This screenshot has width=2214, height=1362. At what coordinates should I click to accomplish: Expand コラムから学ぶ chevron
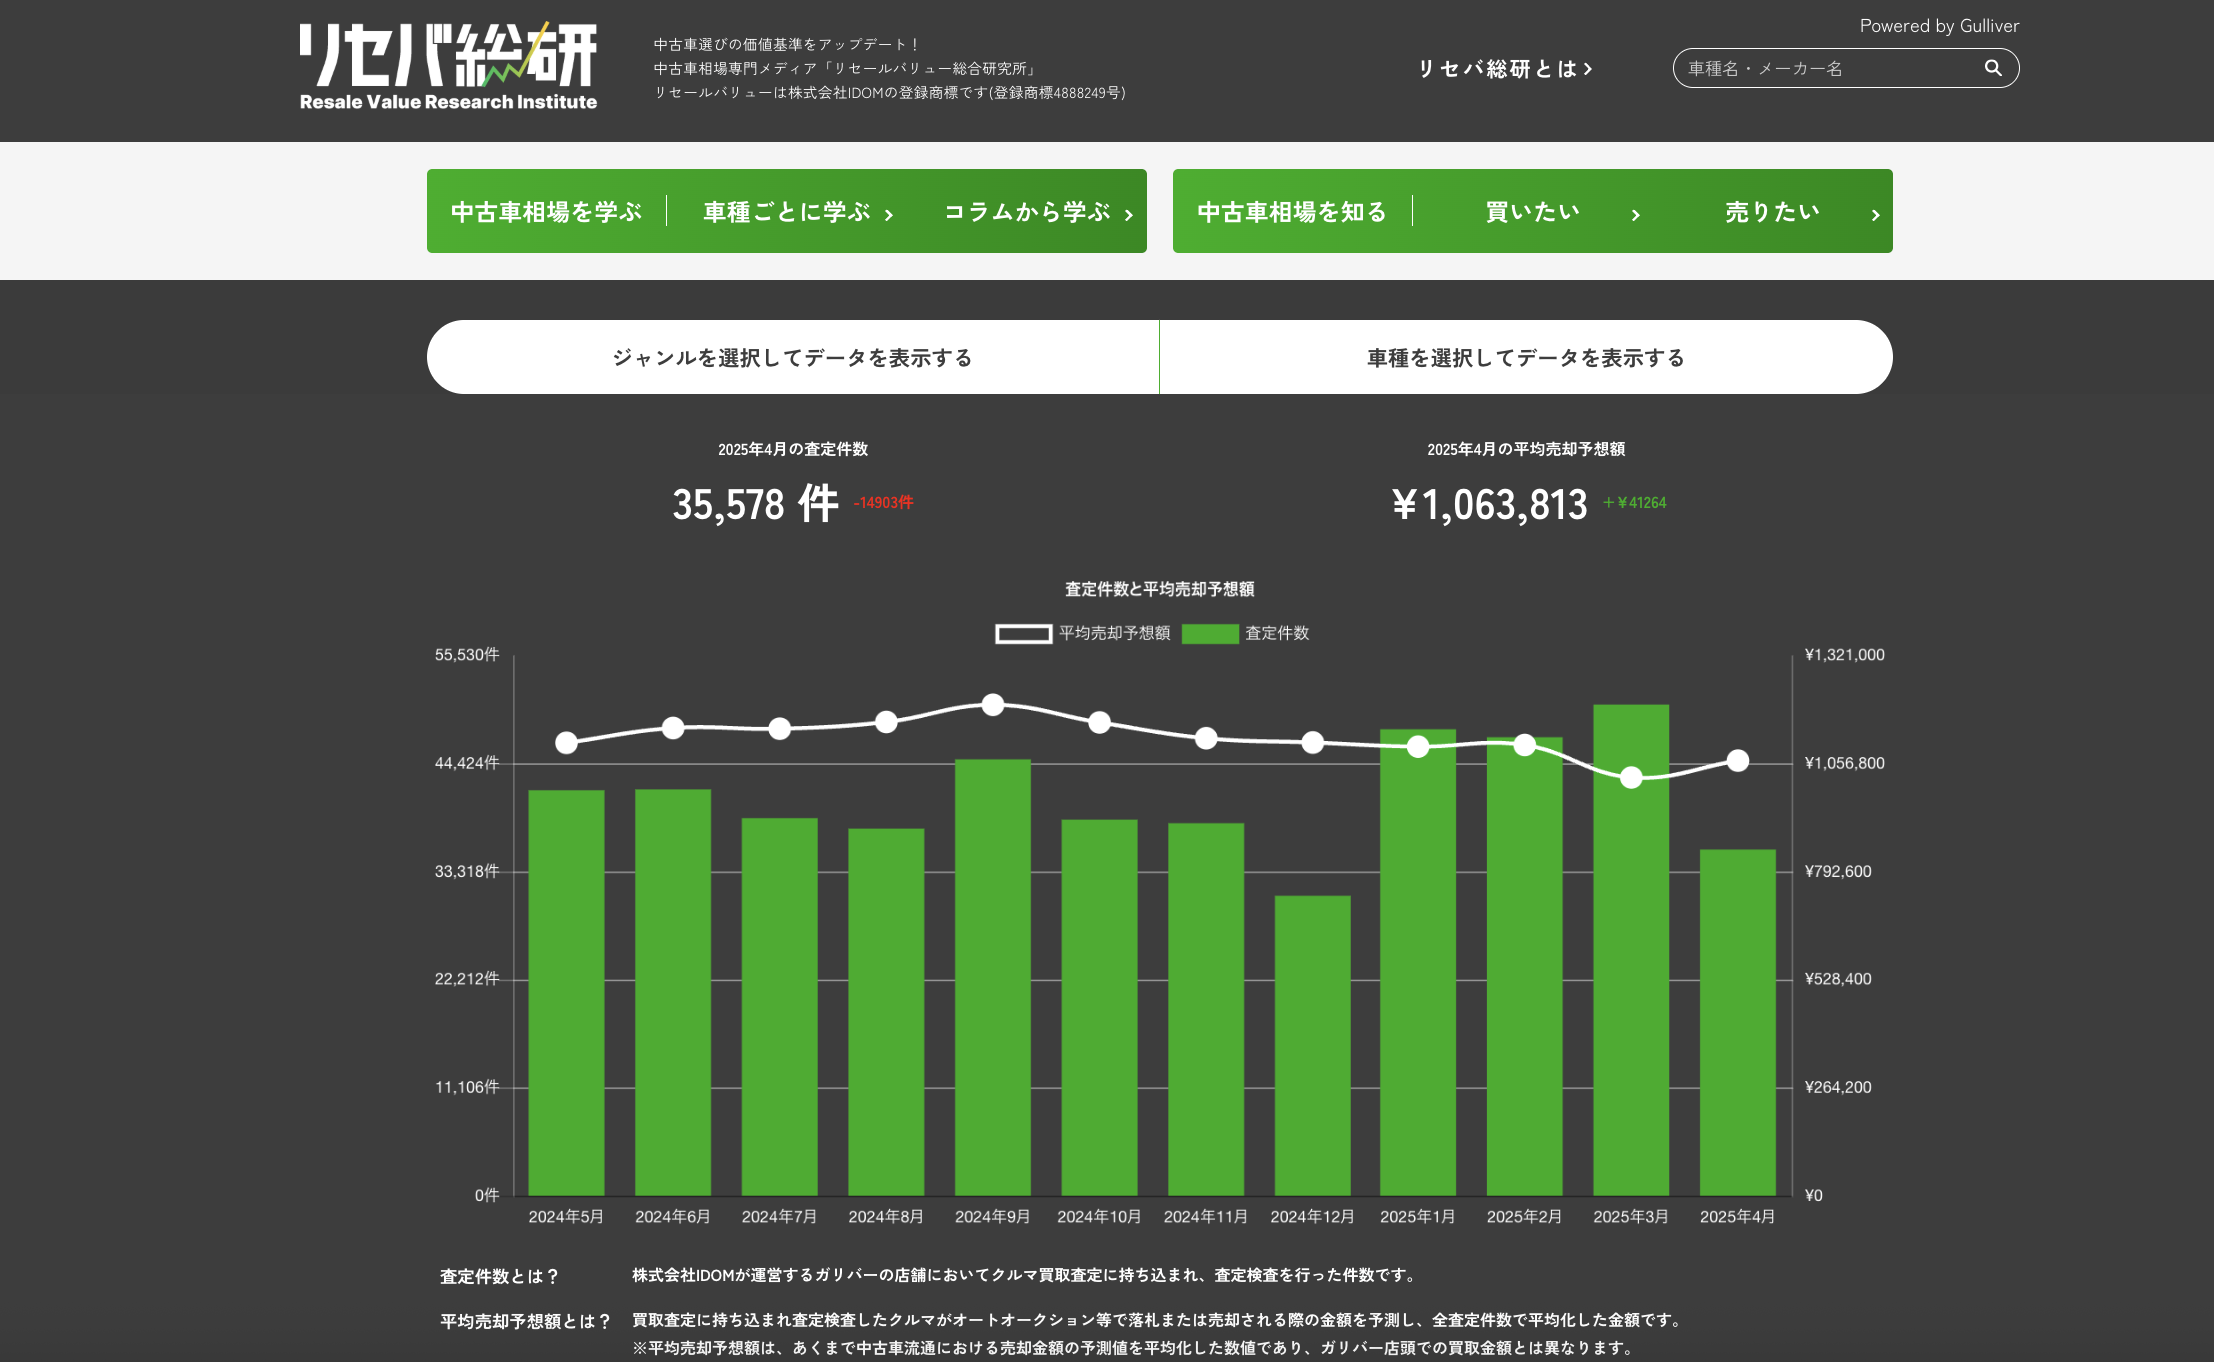(1129, 214)
